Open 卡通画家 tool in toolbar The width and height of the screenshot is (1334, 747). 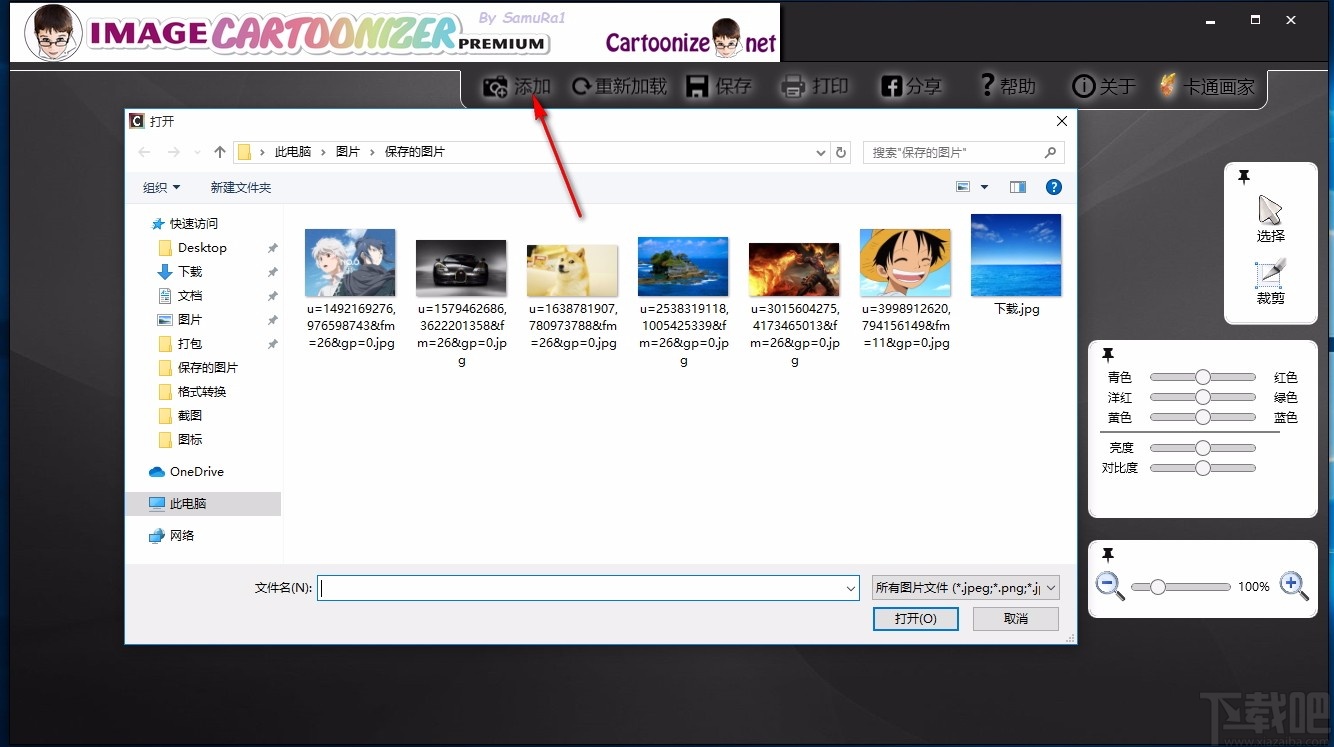(1206, 87)
